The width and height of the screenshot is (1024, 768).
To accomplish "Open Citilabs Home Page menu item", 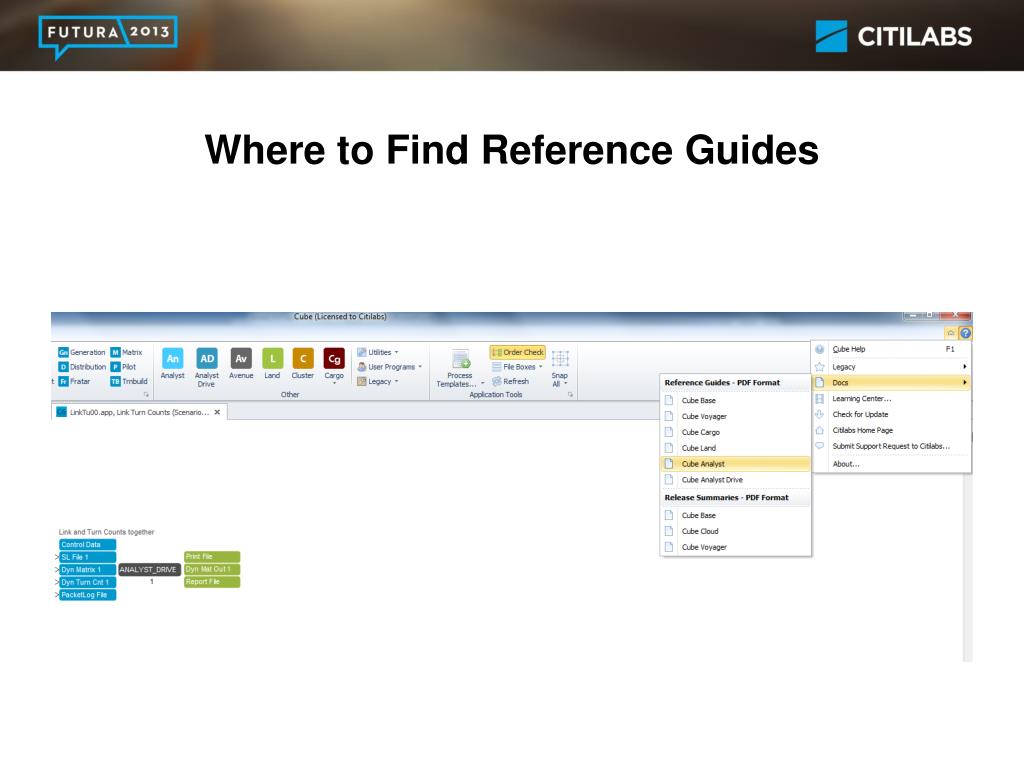I will click(x=891, y=430).
